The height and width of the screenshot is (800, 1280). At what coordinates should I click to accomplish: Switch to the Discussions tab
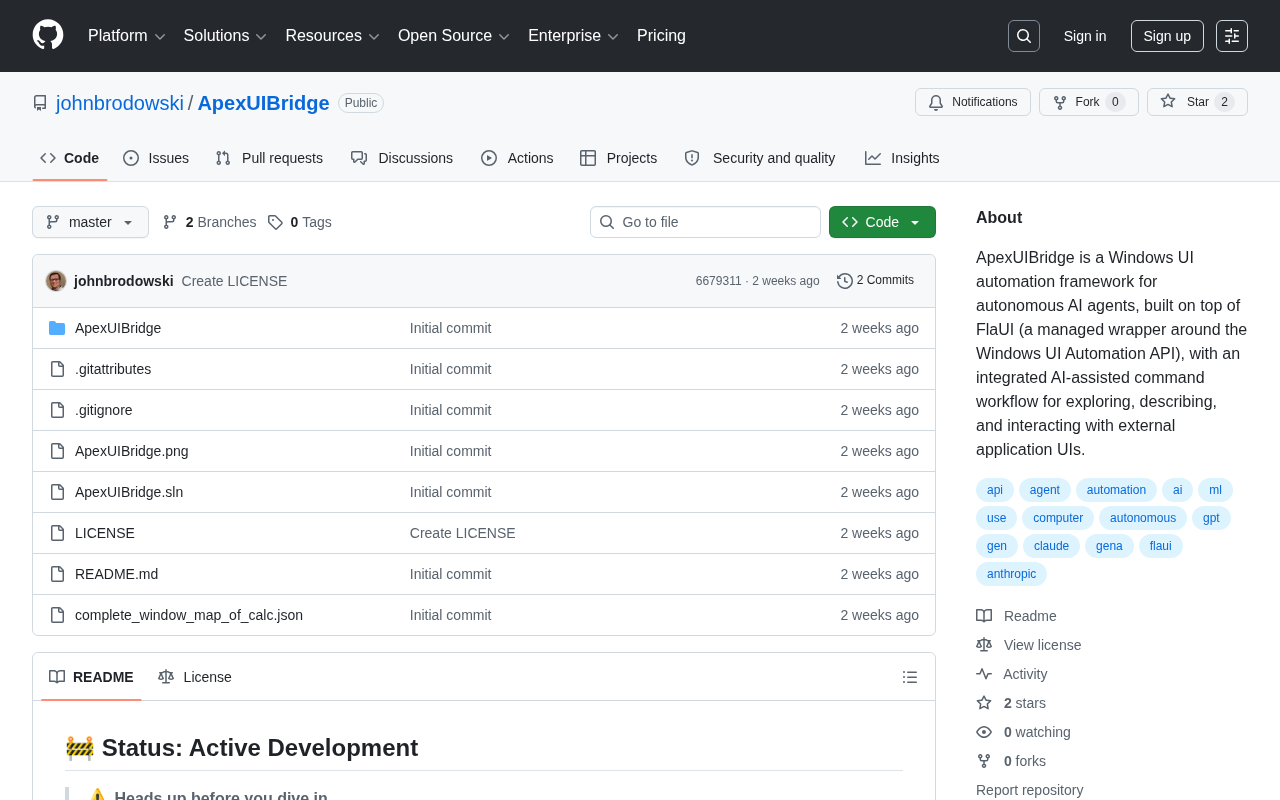click(402, 158)
